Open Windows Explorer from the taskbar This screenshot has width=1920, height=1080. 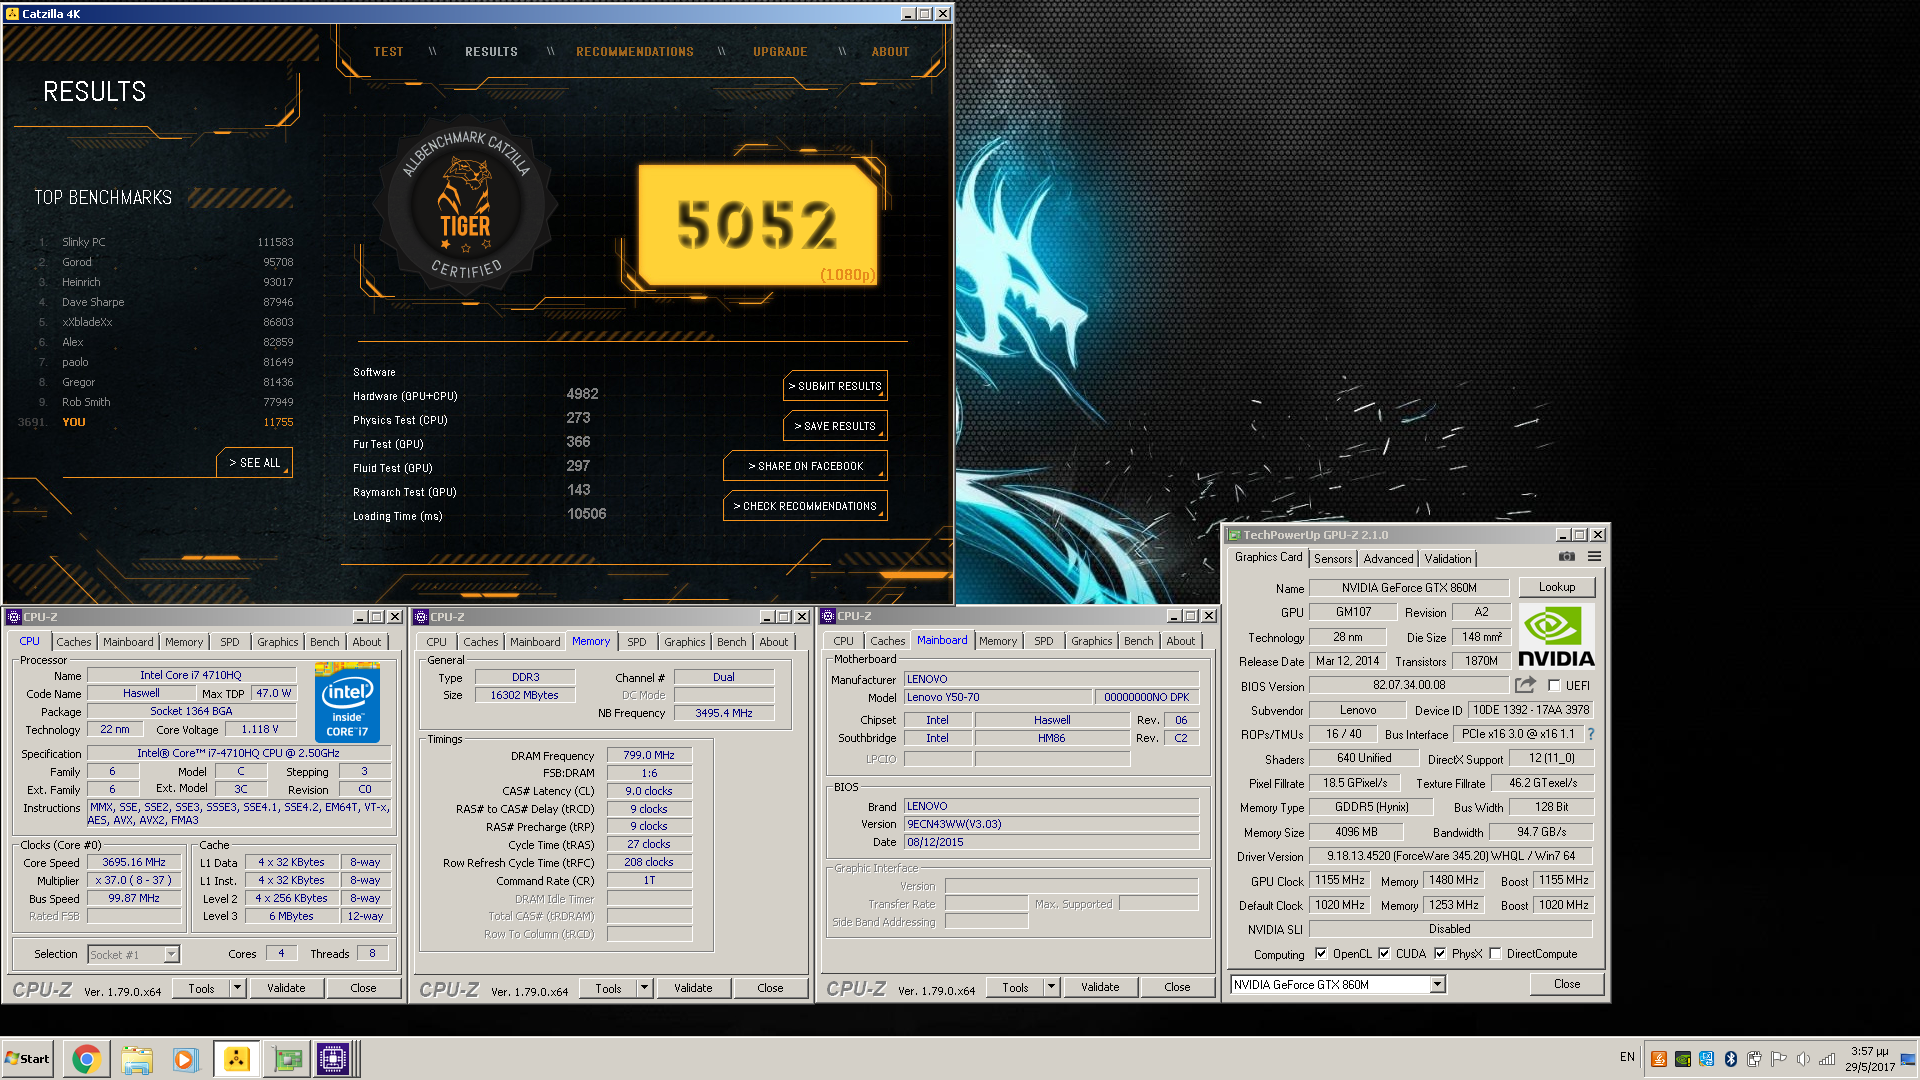(x=137, y=1059)
